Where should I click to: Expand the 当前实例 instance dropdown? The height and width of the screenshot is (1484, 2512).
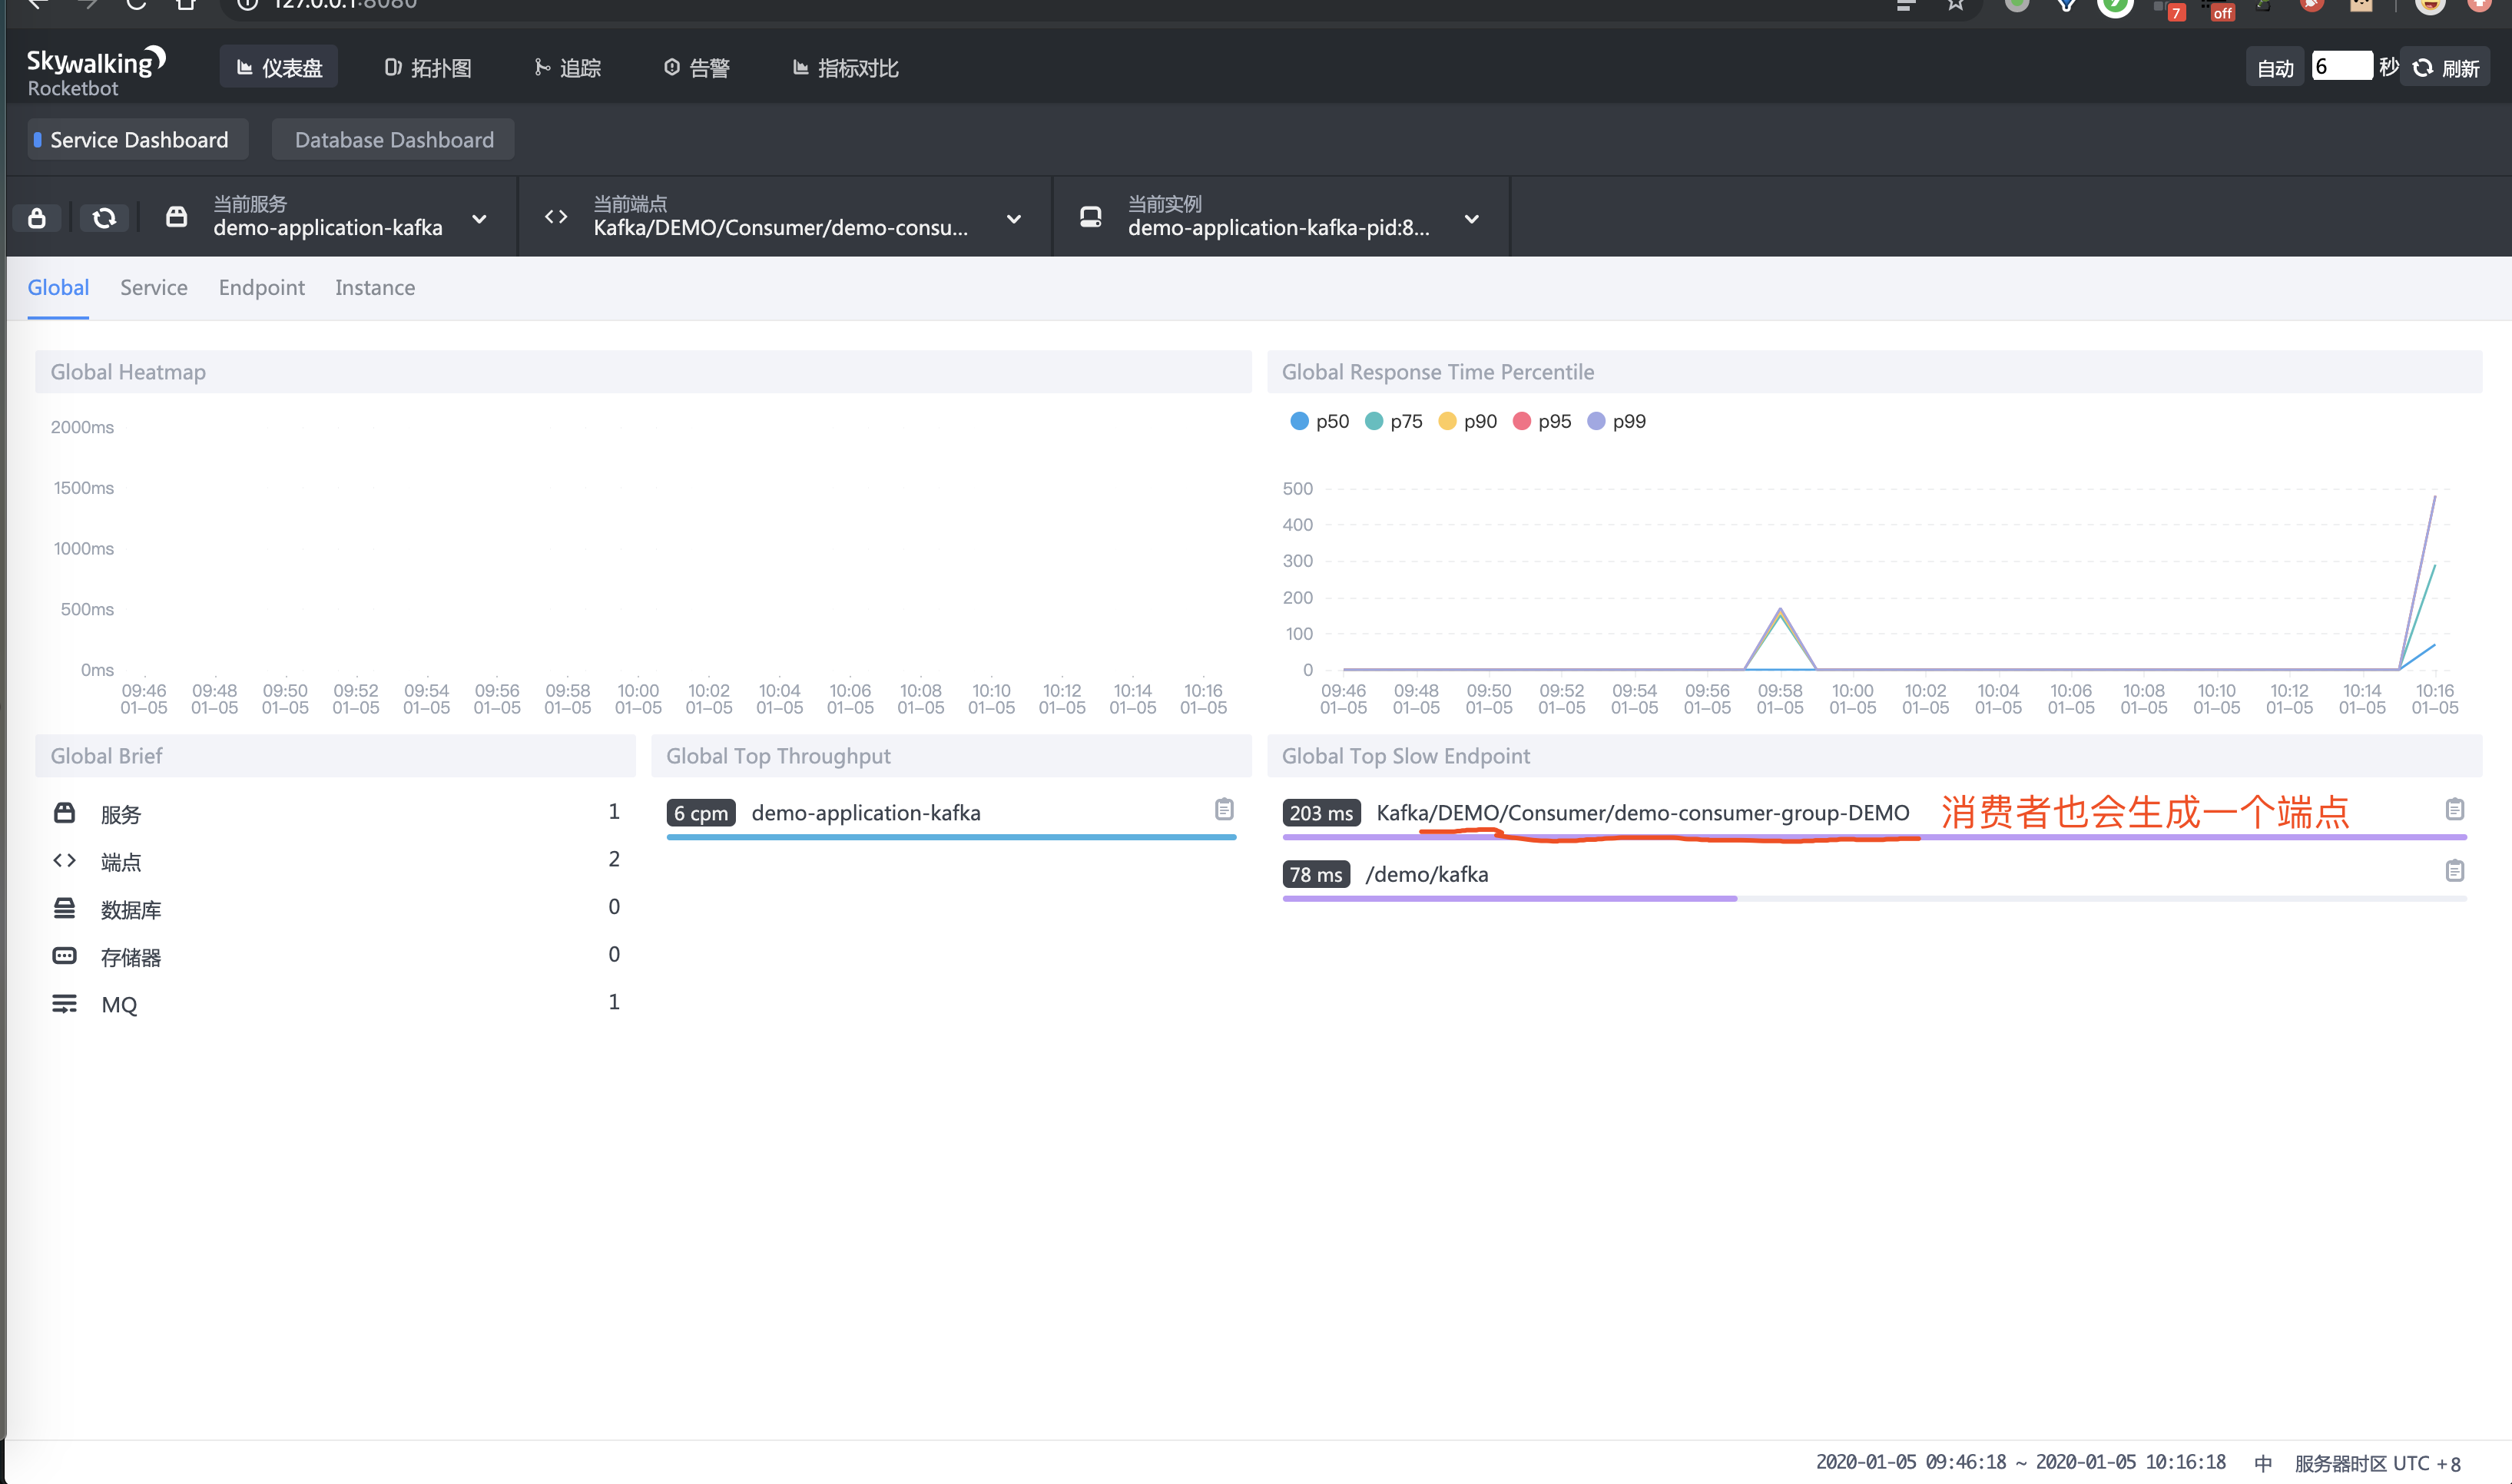tap(1471, 219)
